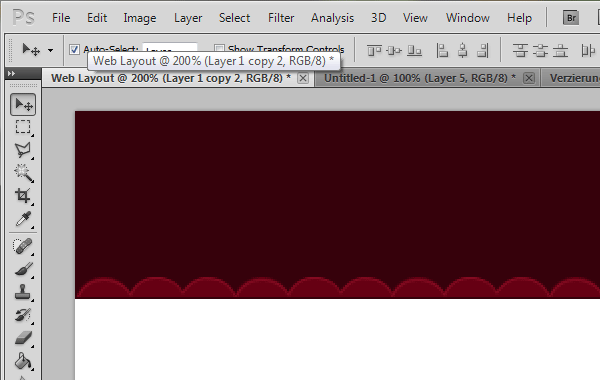Select the Rectangular Marquee tool
Screen dimensions: 600x380
point(23,127)
